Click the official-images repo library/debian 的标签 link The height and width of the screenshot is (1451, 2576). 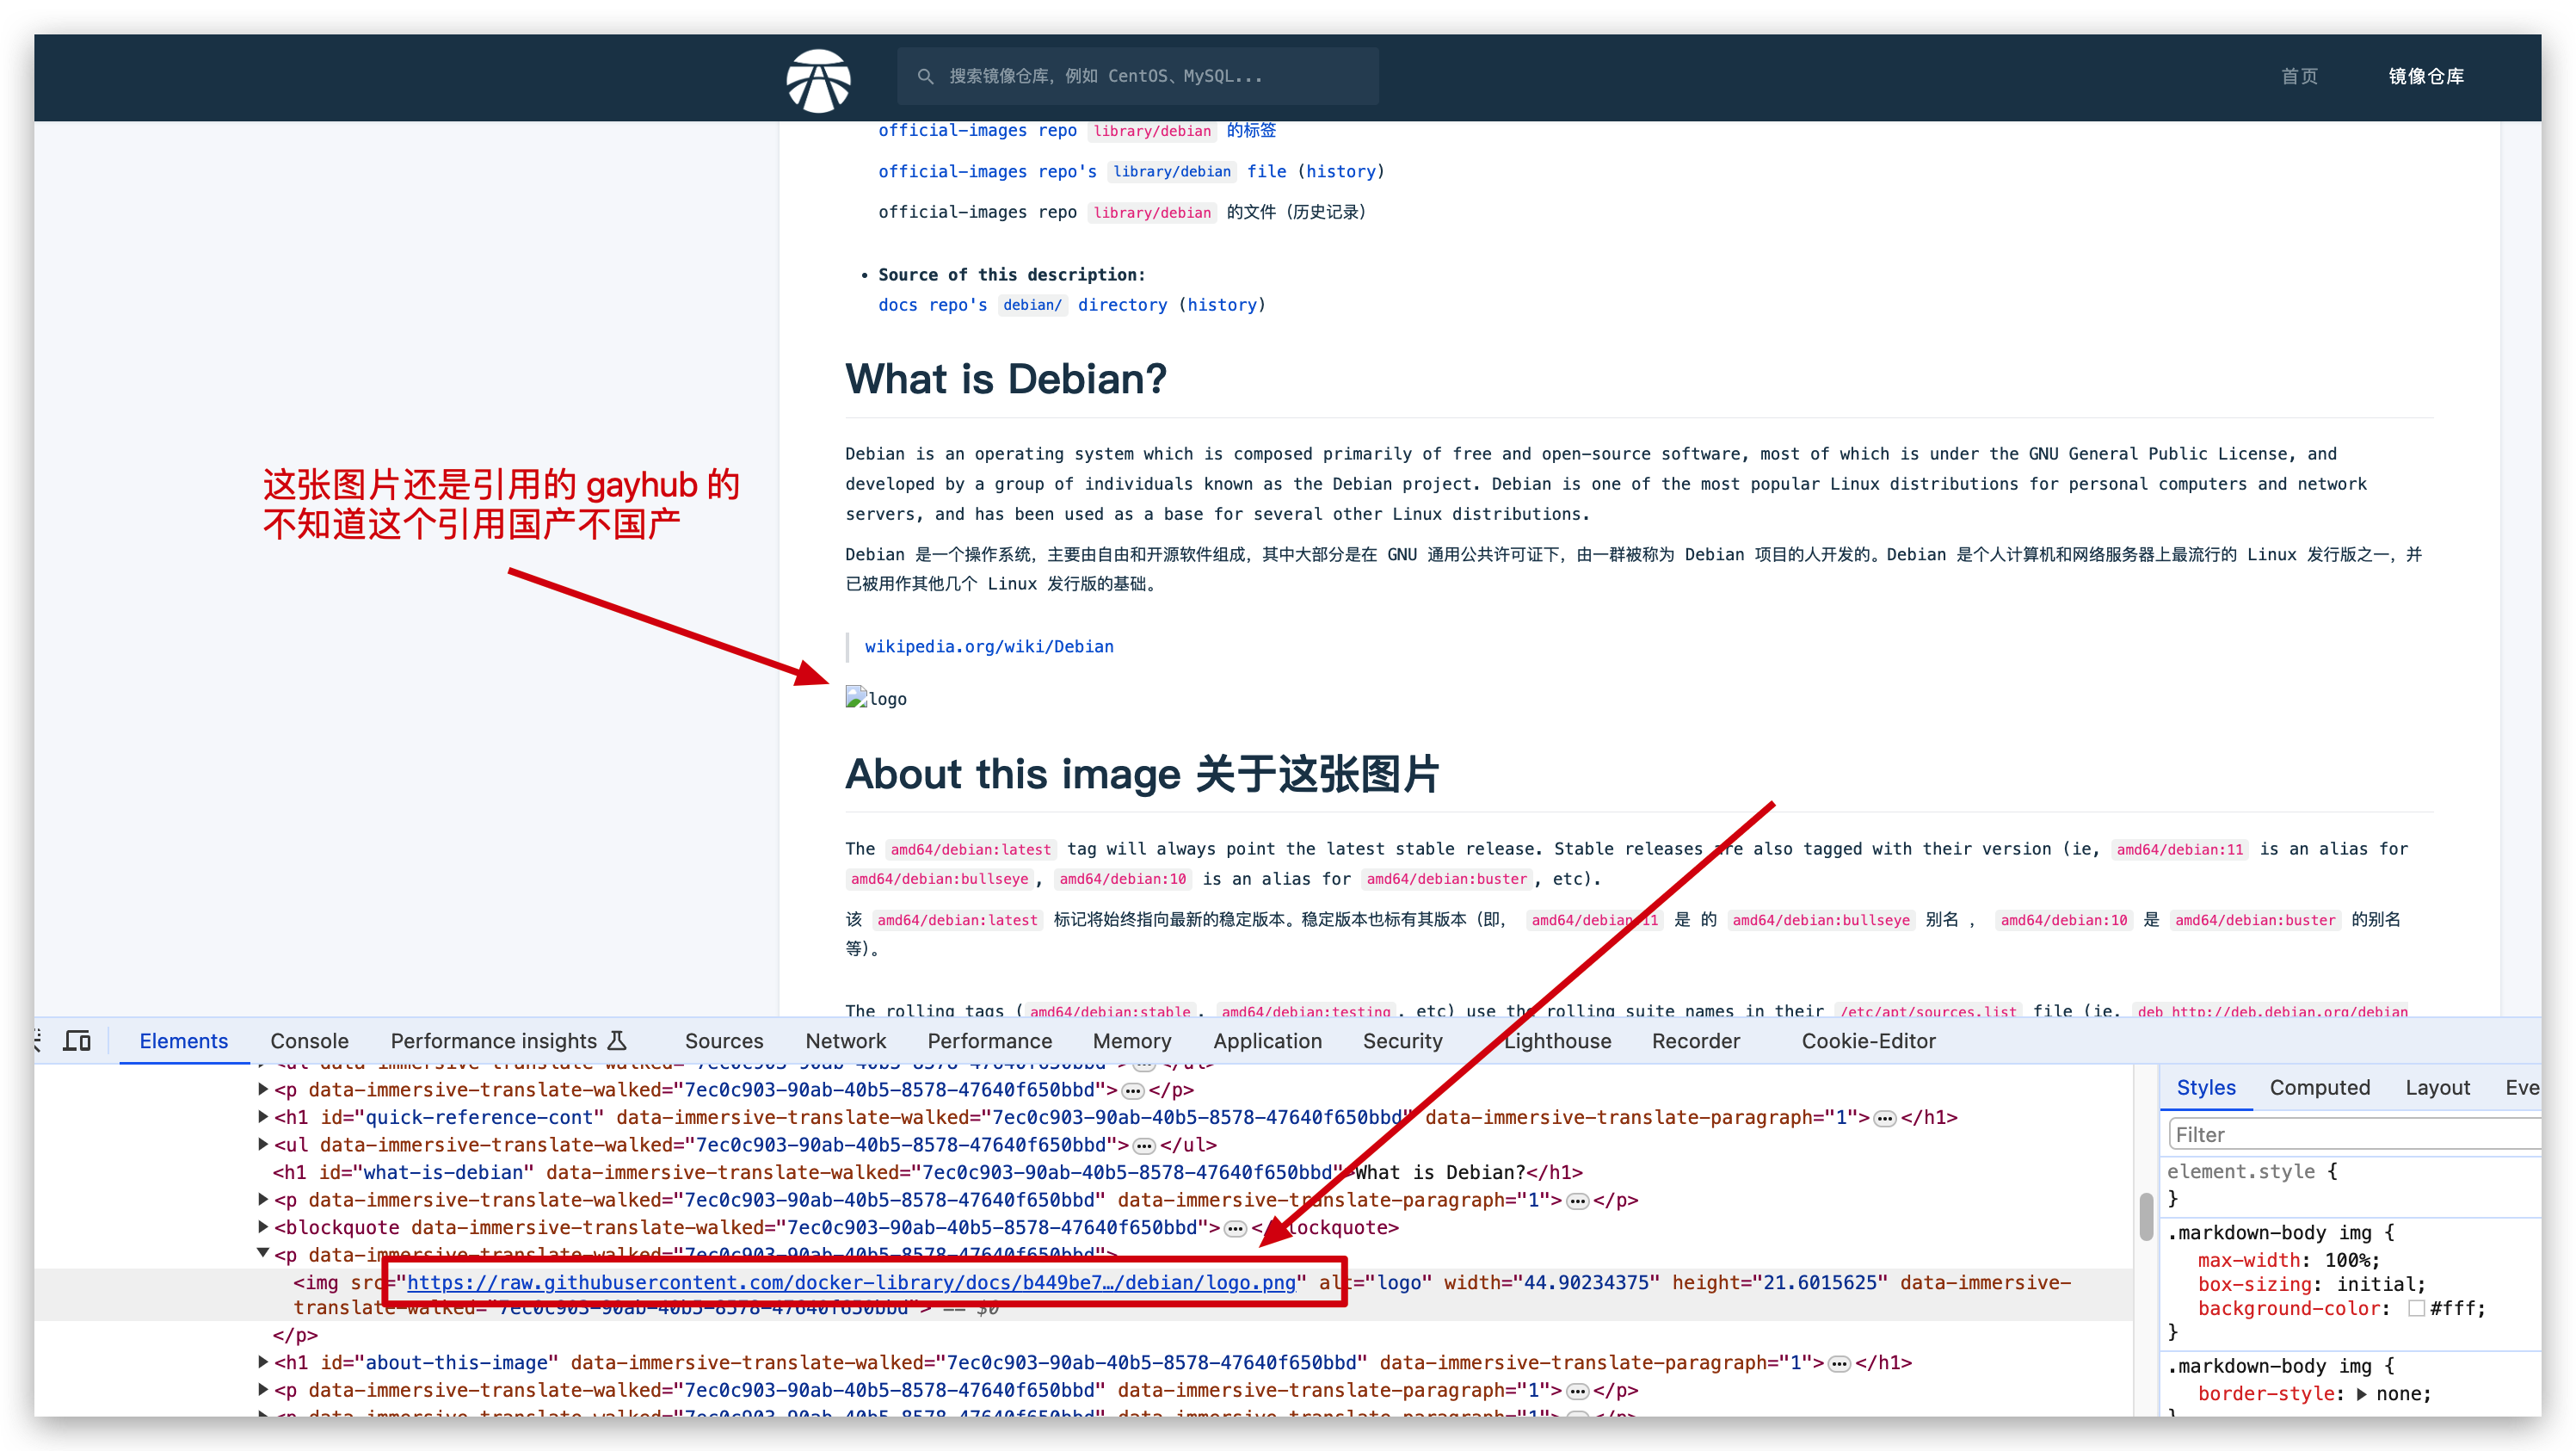pos(1077,130)
